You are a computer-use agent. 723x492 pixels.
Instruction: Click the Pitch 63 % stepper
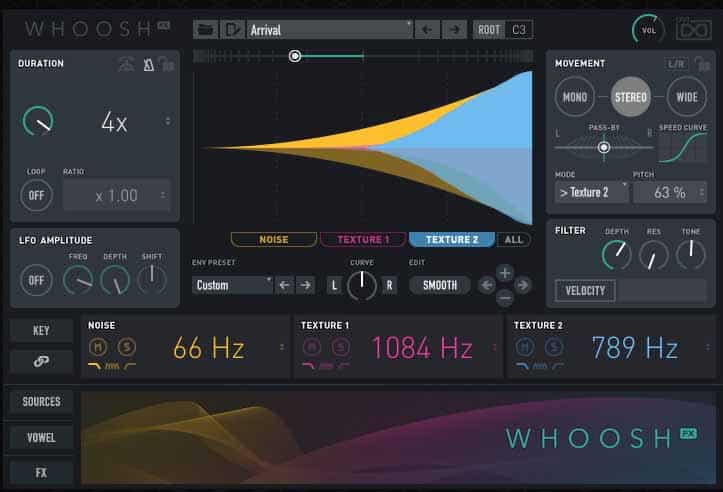(x=702, y=192)
